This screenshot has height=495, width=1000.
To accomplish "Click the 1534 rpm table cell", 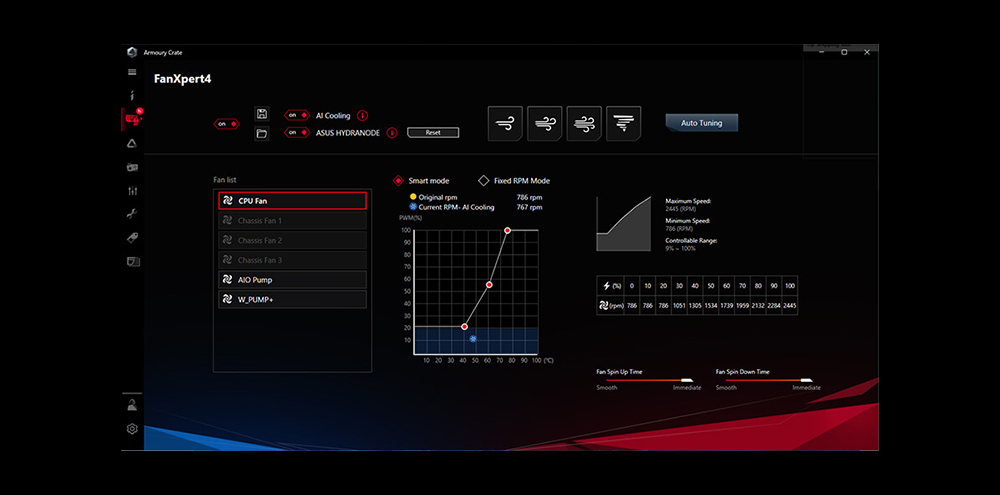I will 711,306.
